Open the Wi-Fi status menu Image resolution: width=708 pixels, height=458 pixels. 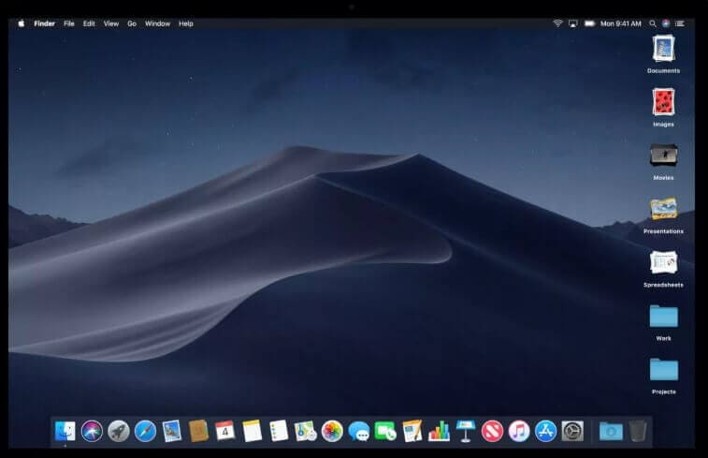[558, 23]
